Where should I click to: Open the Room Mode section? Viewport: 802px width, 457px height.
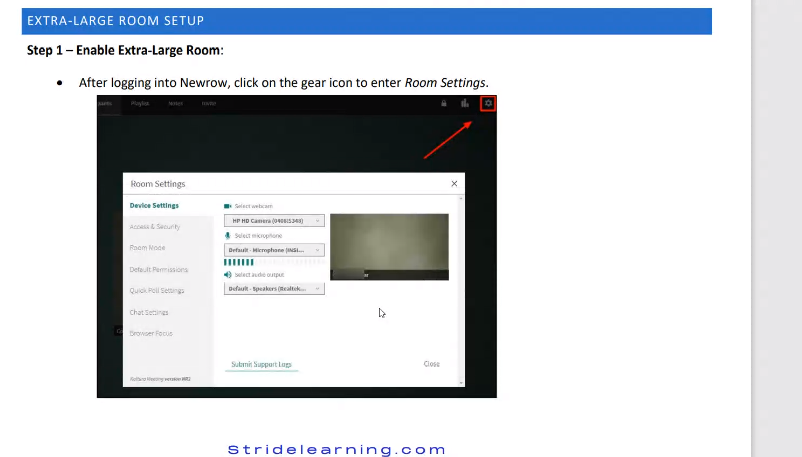[x=147, y=248]
